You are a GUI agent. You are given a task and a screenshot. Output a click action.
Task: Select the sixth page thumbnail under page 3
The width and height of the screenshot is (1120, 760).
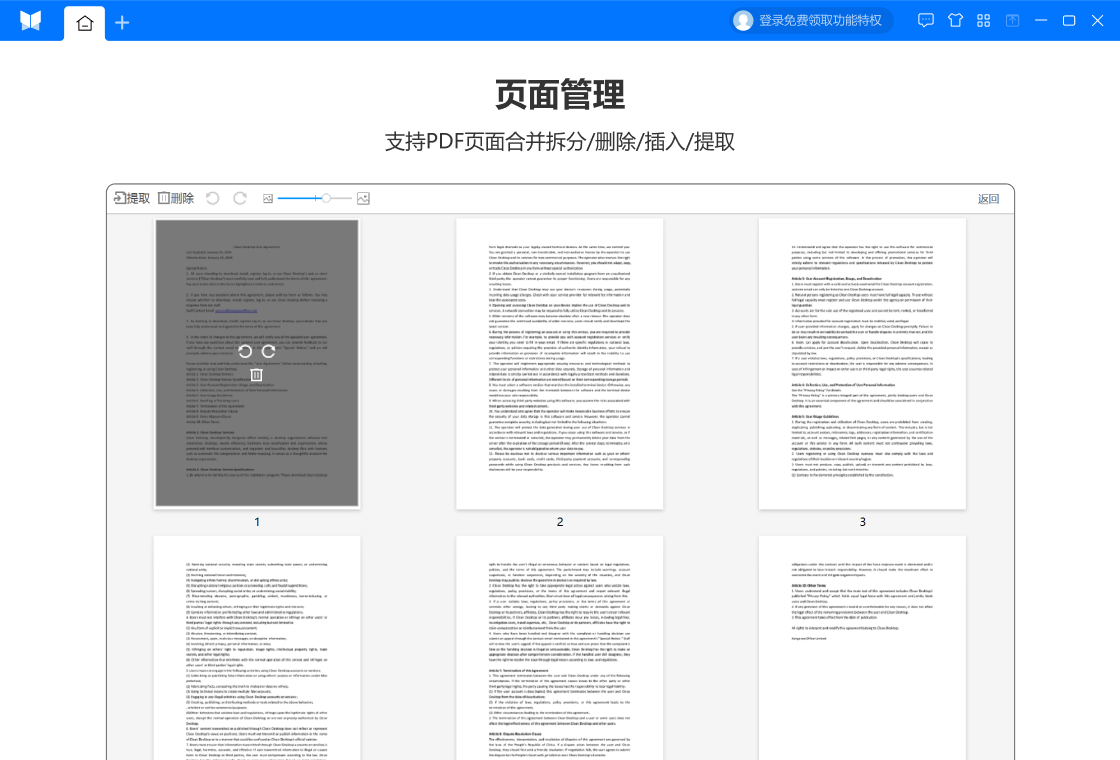coord(862,648)
